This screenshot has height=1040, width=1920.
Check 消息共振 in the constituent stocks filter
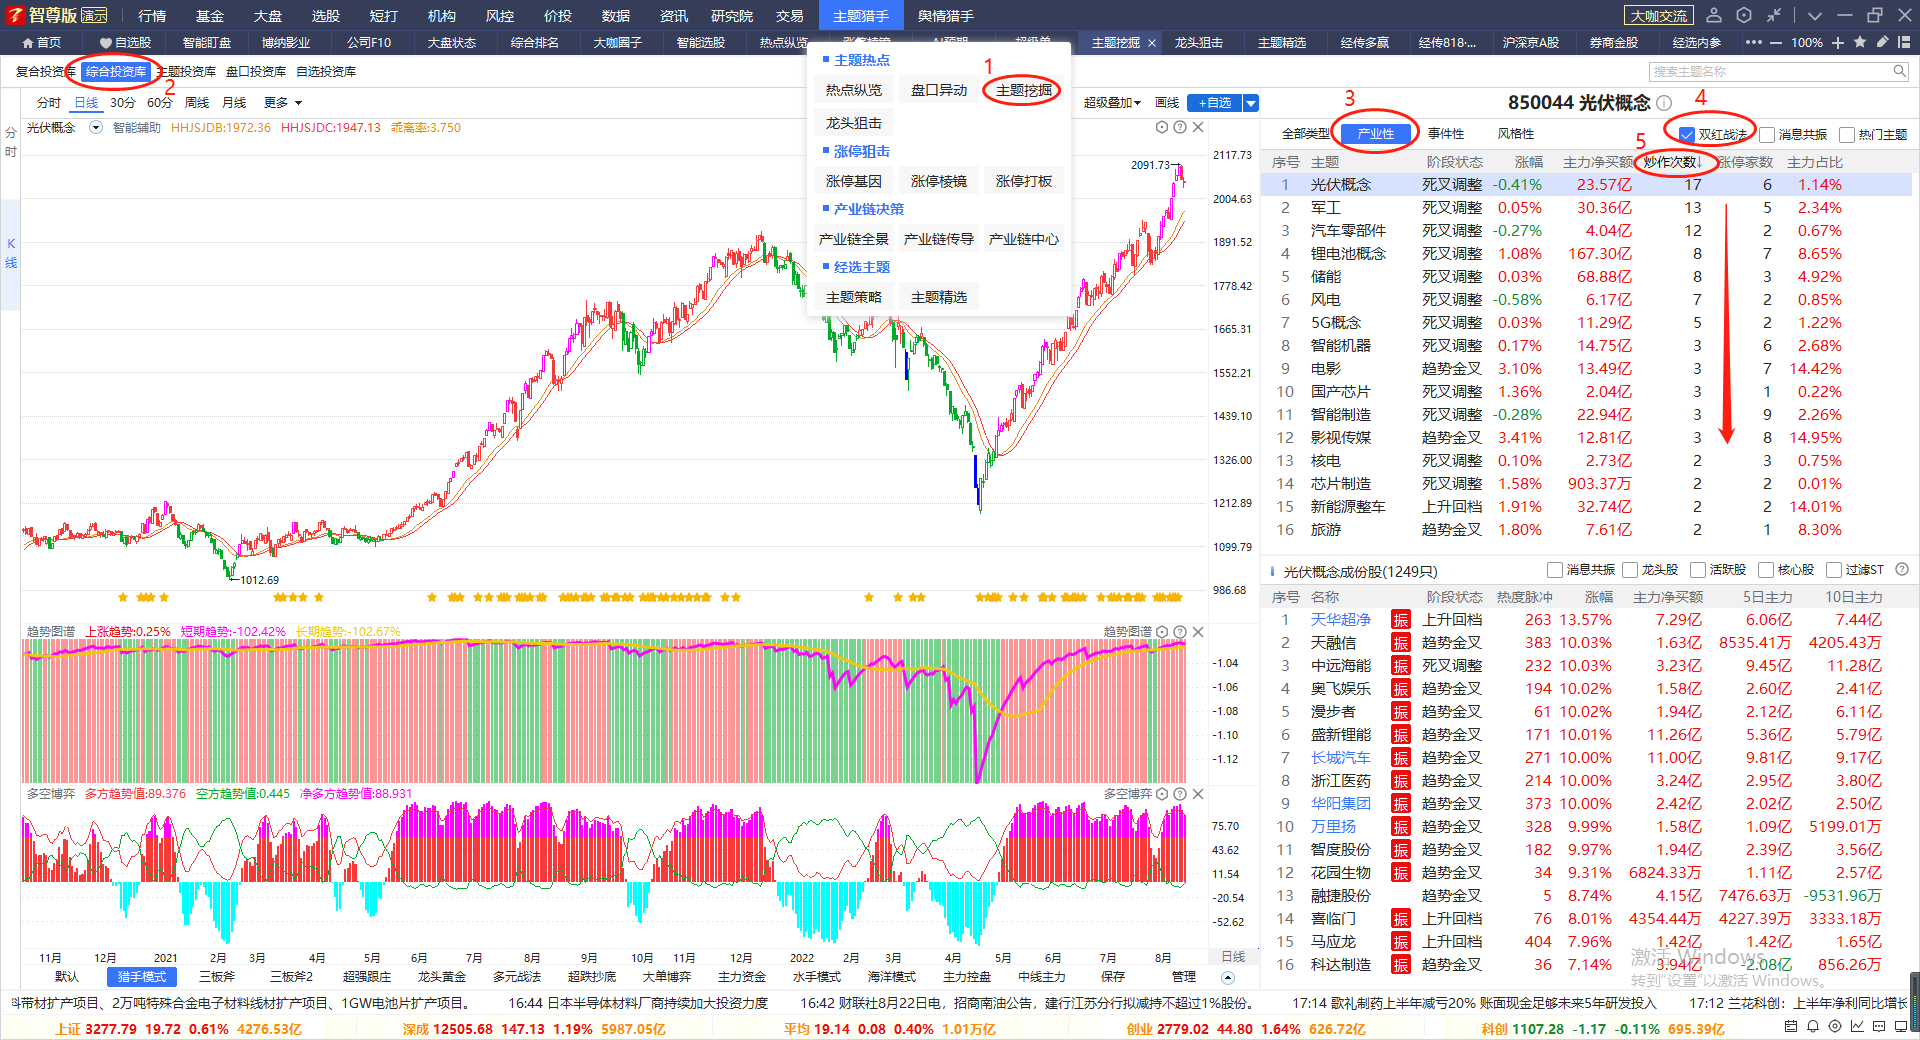1555,570
